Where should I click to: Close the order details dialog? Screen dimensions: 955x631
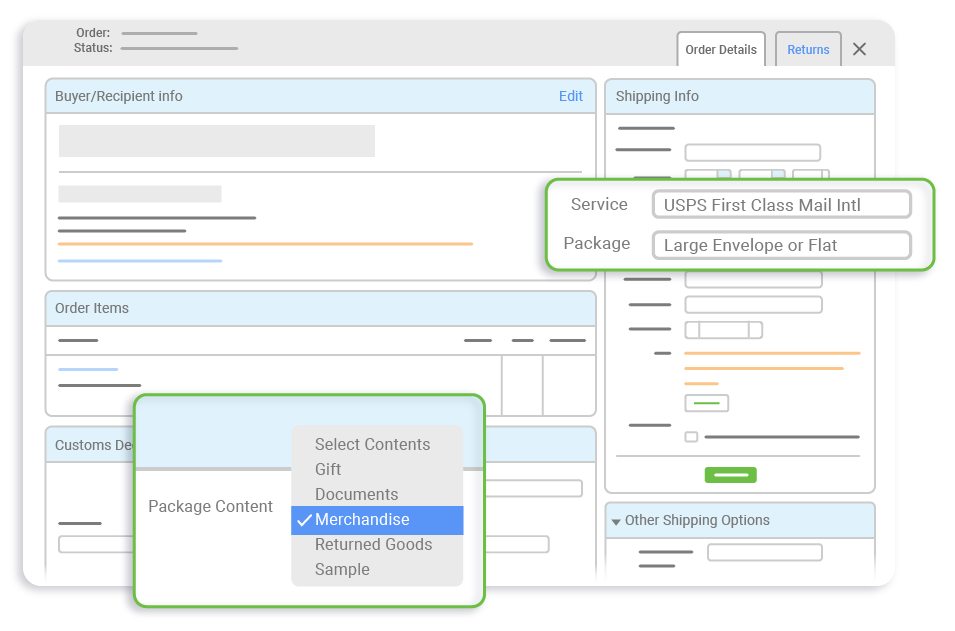[859, 49]
